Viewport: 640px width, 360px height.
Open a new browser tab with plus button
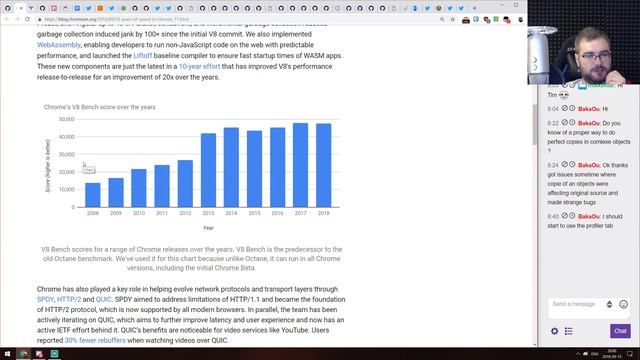coord(474,8)
